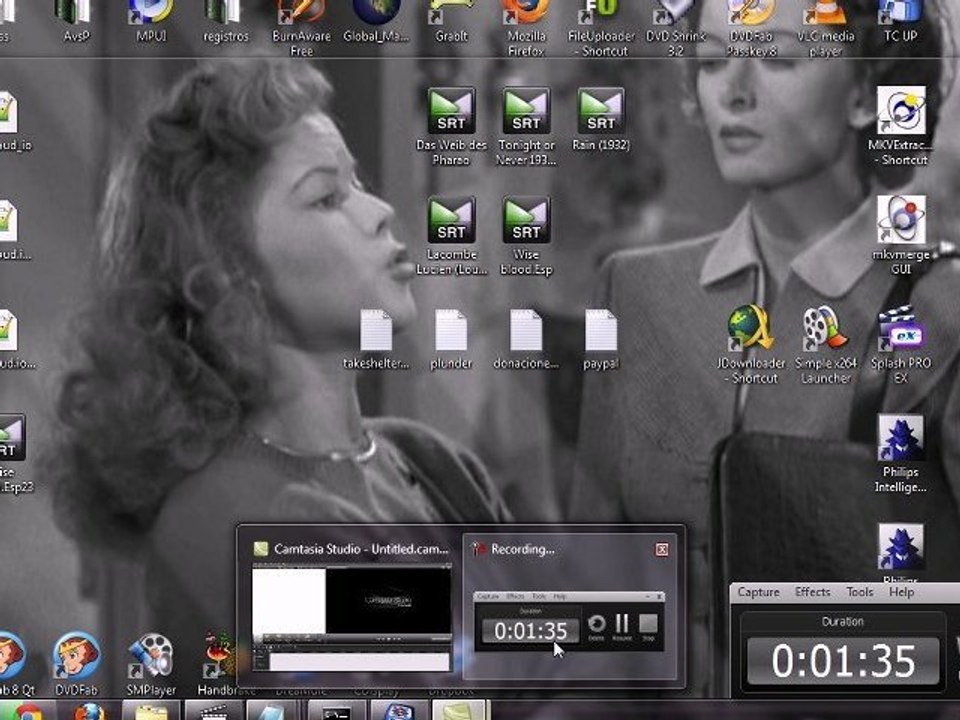Screen dimensions: 960x720
Task: Open the folder icon on the taskbar
Action: click(x=151, y=711)
